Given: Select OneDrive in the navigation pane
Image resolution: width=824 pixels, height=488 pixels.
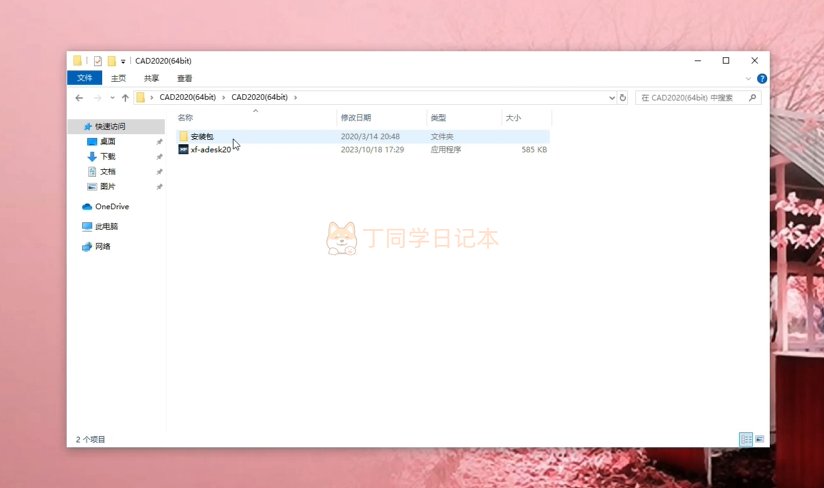Looking at the screenshot, I should (x=112, y=206).
